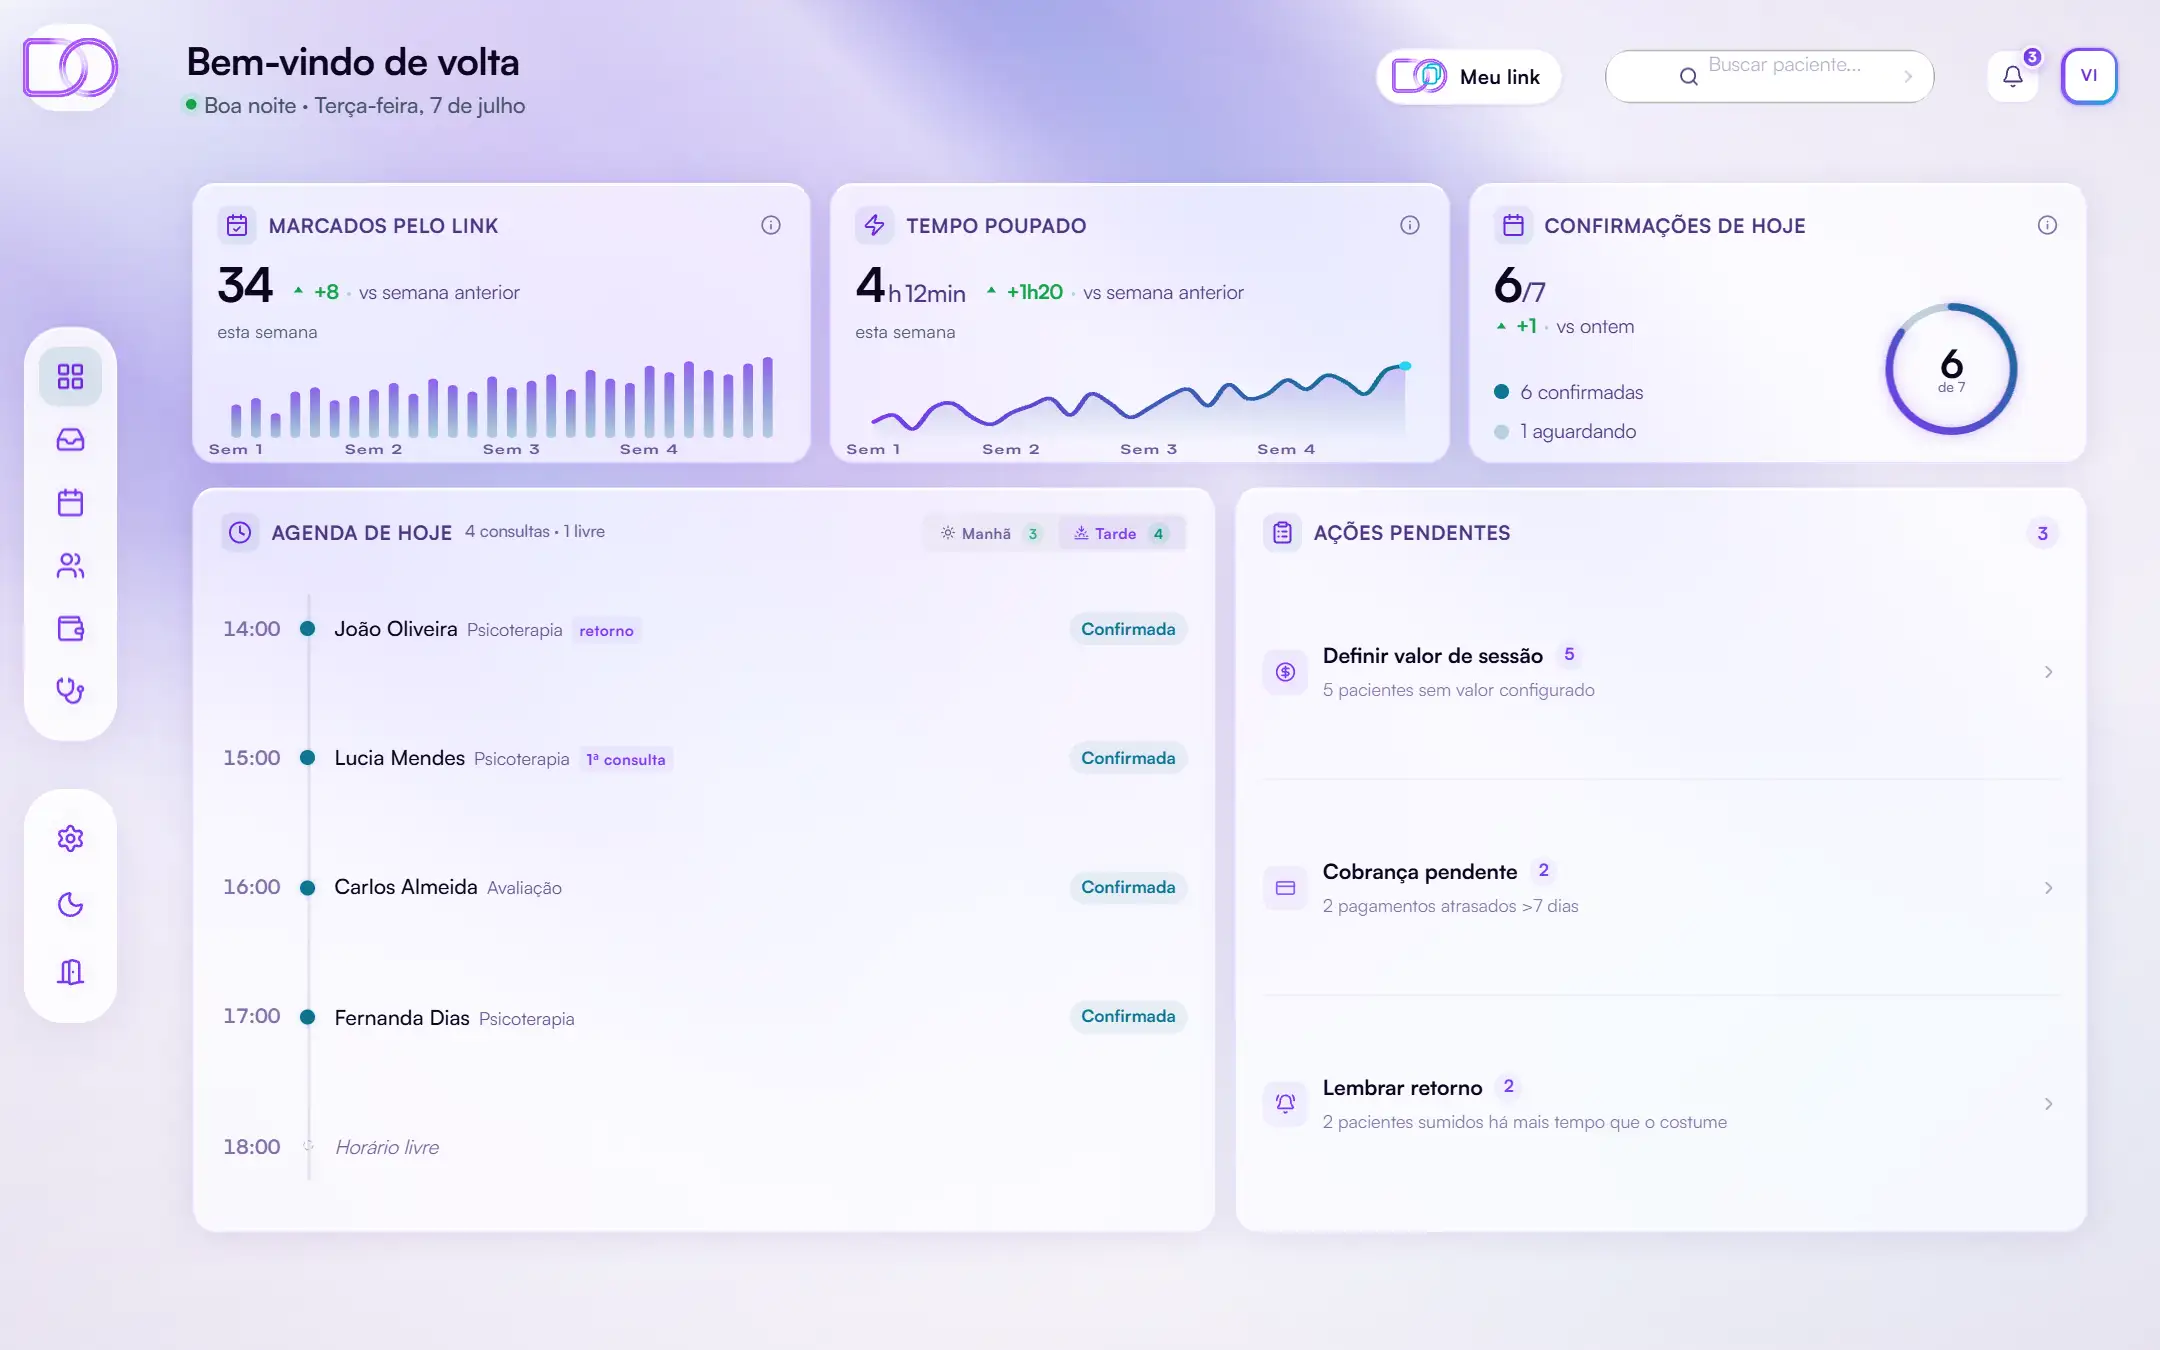Screen dimensions: 2160x1350
Task: Open Fernanda Dias 17:00 appointment
Action: click(x=704, y=1016)
